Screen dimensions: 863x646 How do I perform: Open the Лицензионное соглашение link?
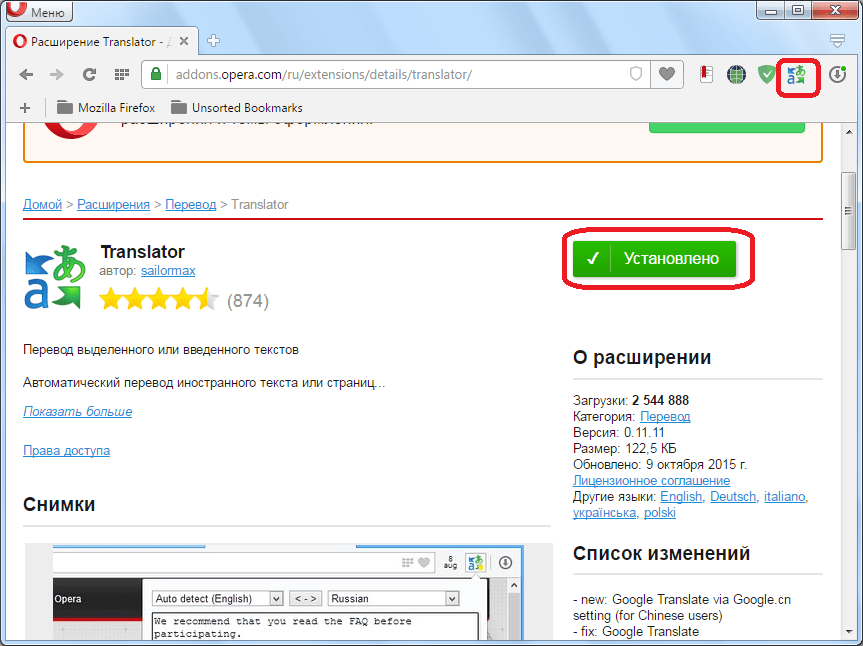(652, 480)
